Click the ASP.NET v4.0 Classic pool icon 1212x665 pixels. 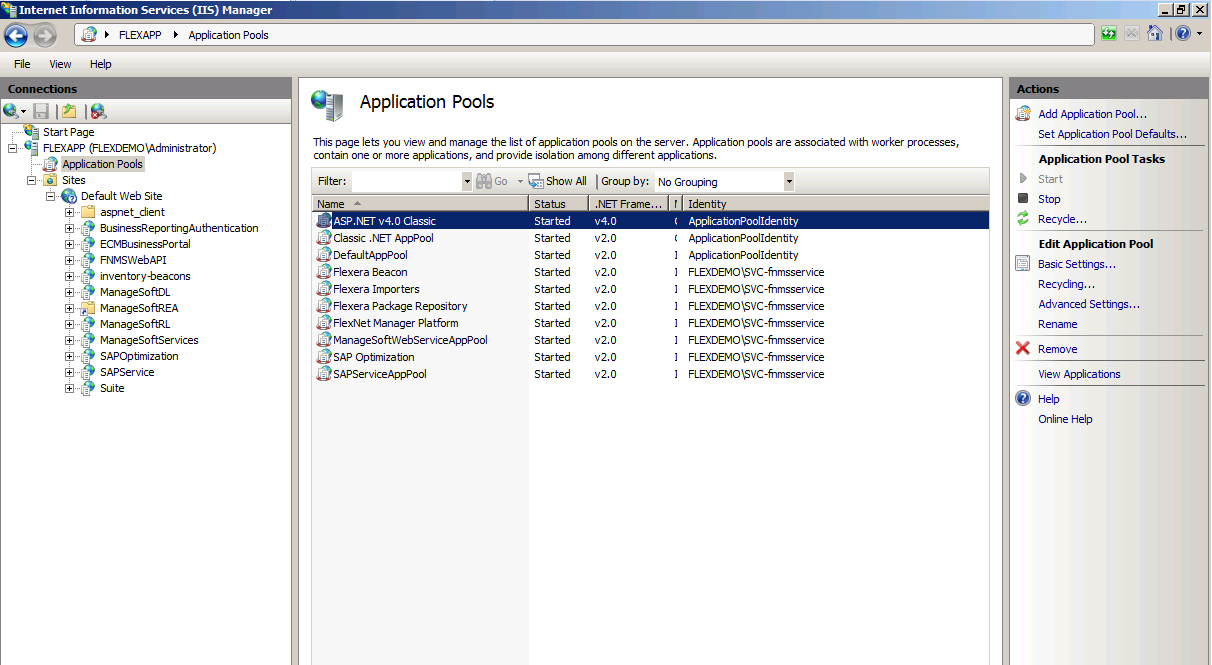[323, 221]
